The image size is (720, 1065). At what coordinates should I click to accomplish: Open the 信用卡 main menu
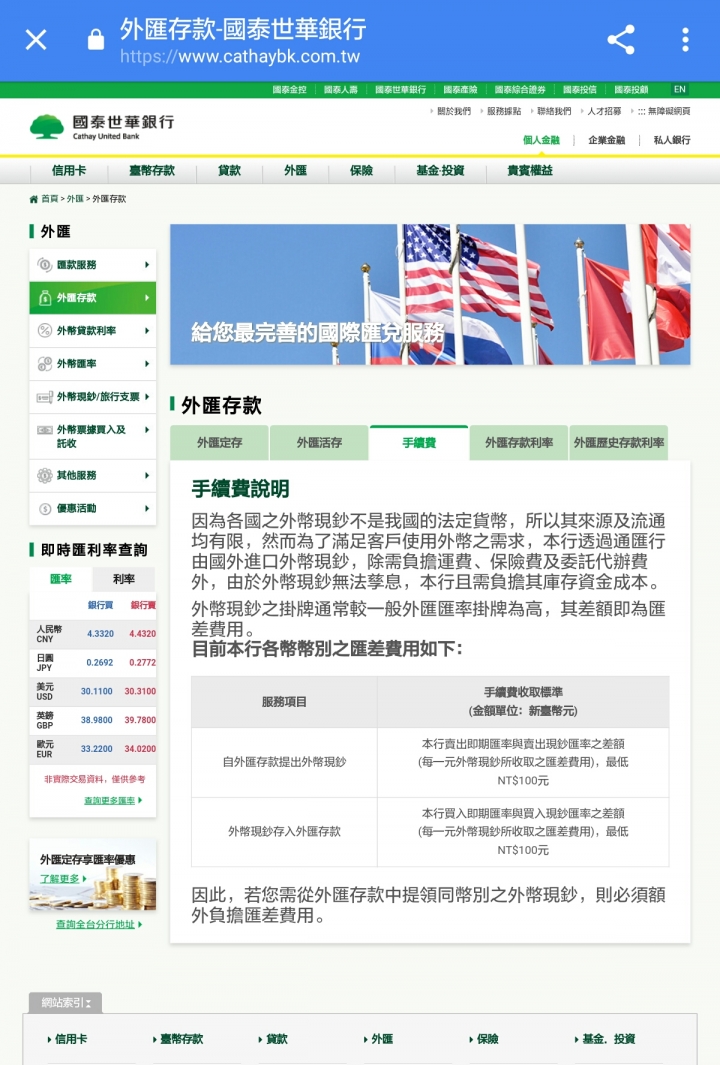(x=69, y=170)
